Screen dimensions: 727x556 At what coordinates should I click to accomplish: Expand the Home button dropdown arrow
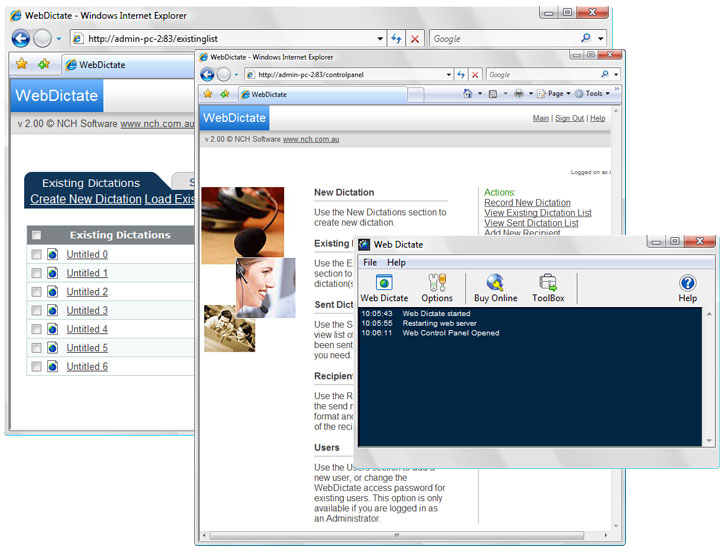coord(480,94)
